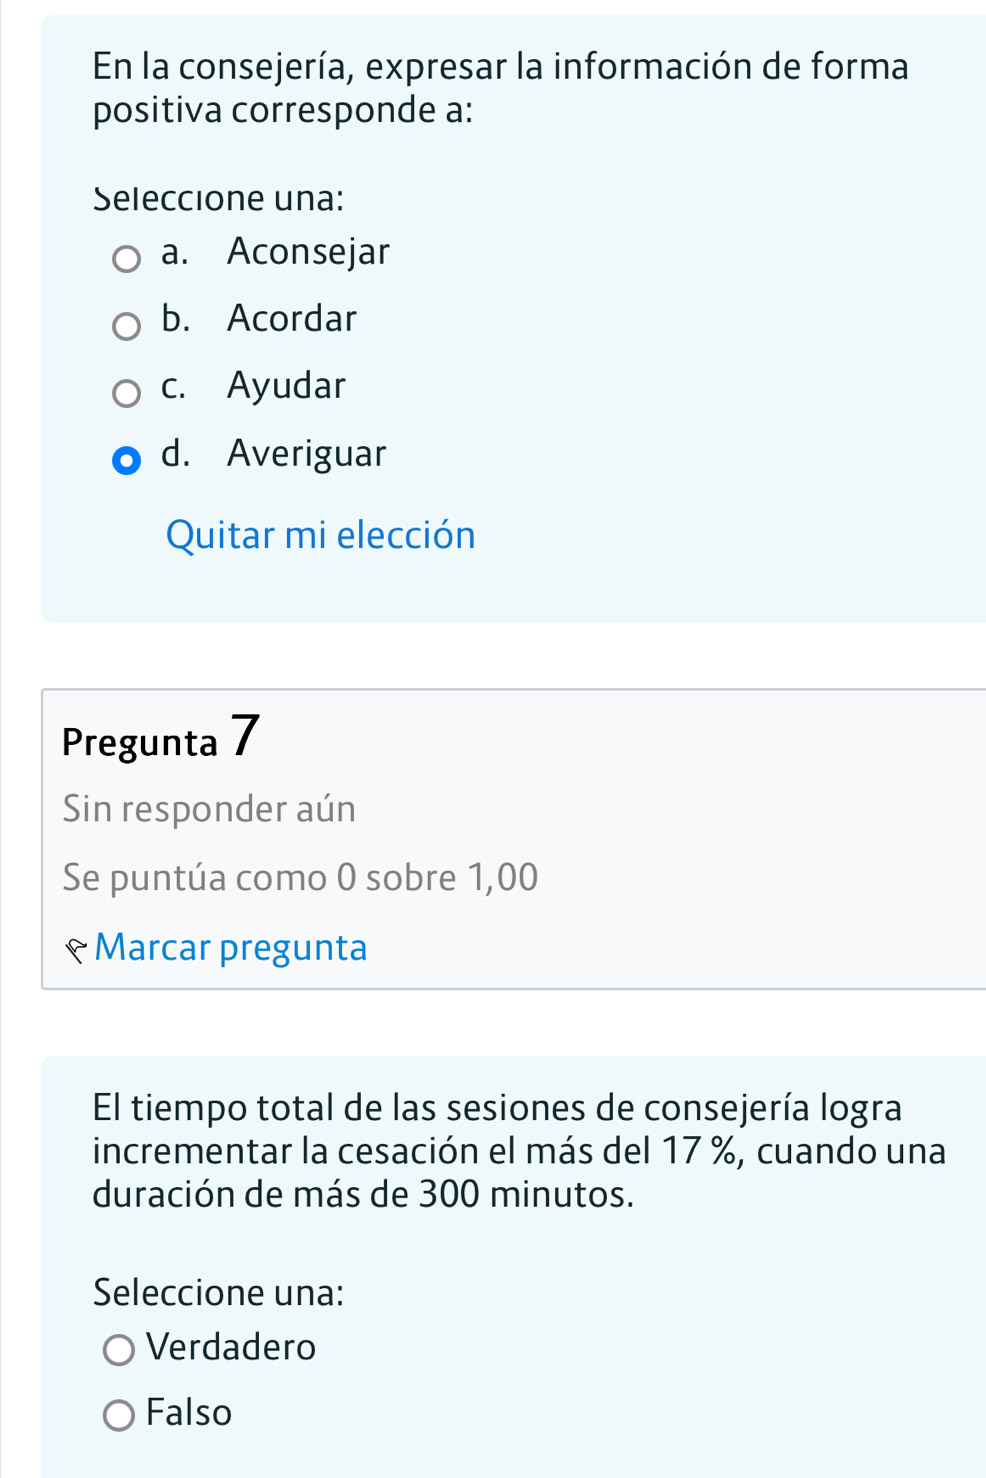Click the 'Verdadero' answer label text
Screen dimensions: 986x1478
point(231,1348)
